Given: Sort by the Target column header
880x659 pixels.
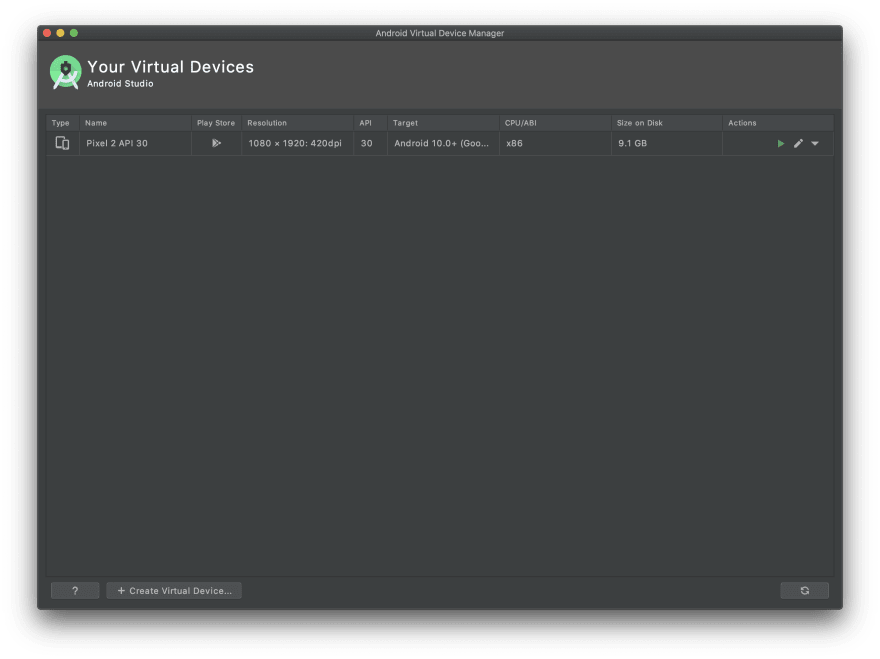Looking at the screenshot, I should (x=443, y=123).
